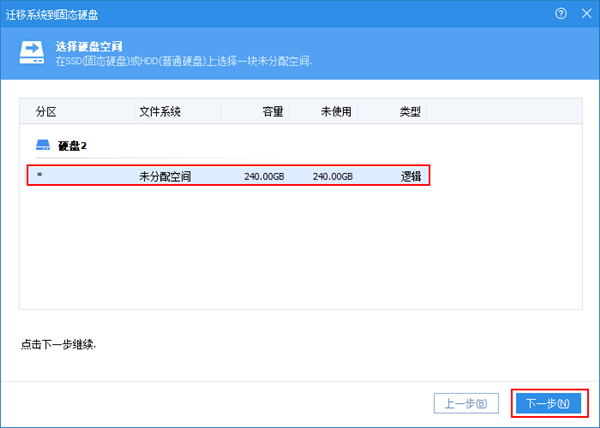Sort by 分区 column header
The width and height of the screenshot is (600, 428).
point(47,111)
